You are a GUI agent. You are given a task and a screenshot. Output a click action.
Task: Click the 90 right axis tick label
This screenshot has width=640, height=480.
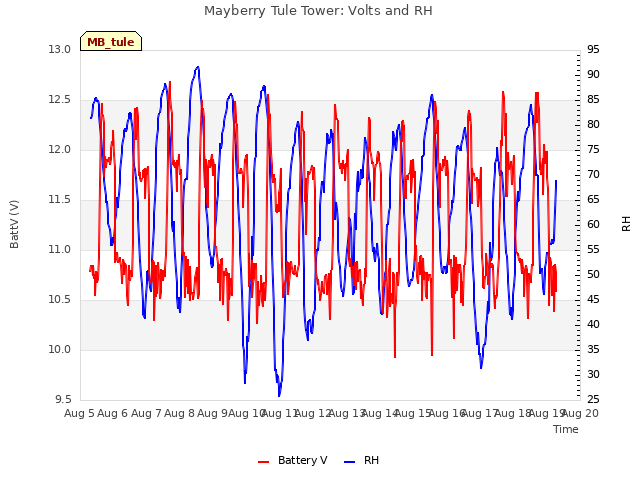click(593, 74)
